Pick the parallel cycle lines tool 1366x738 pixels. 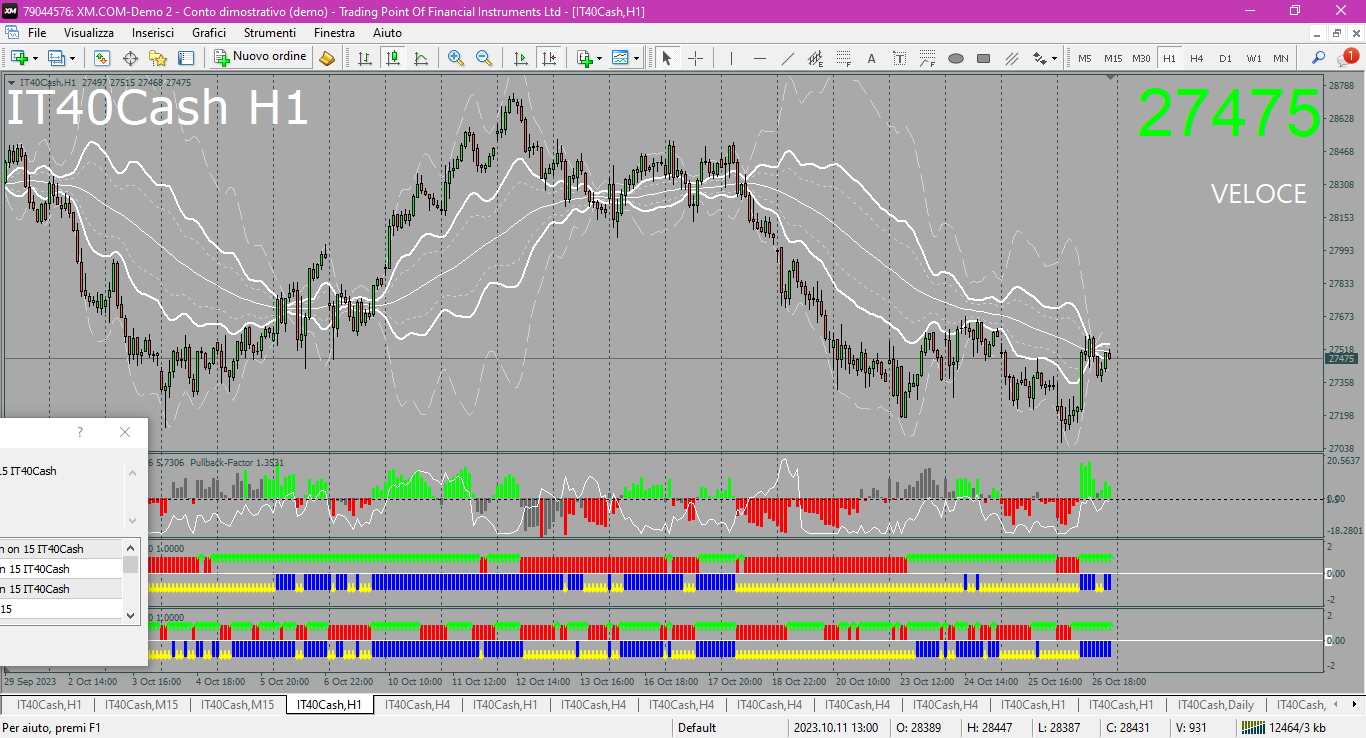tap(1011, 58)
